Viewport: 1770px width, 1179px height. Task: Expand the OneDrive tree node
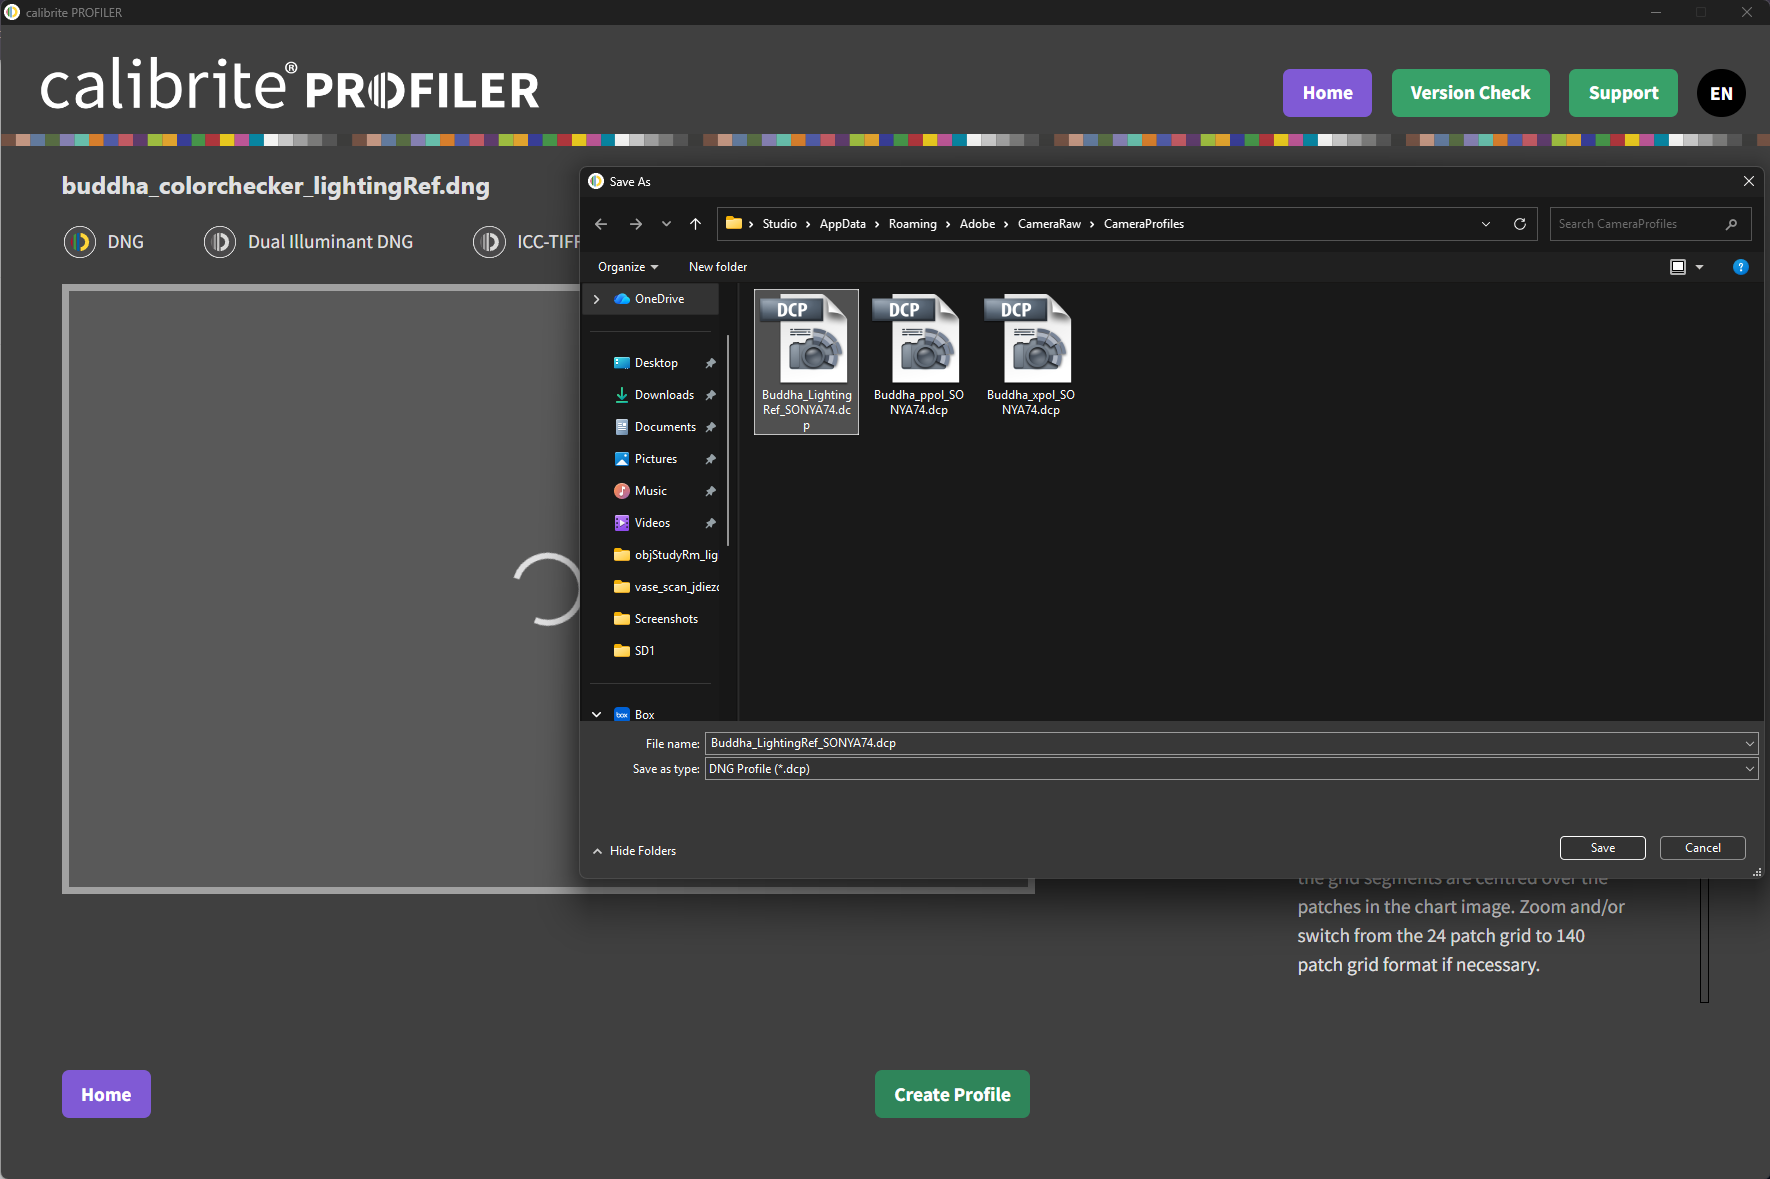coord(597,299)
